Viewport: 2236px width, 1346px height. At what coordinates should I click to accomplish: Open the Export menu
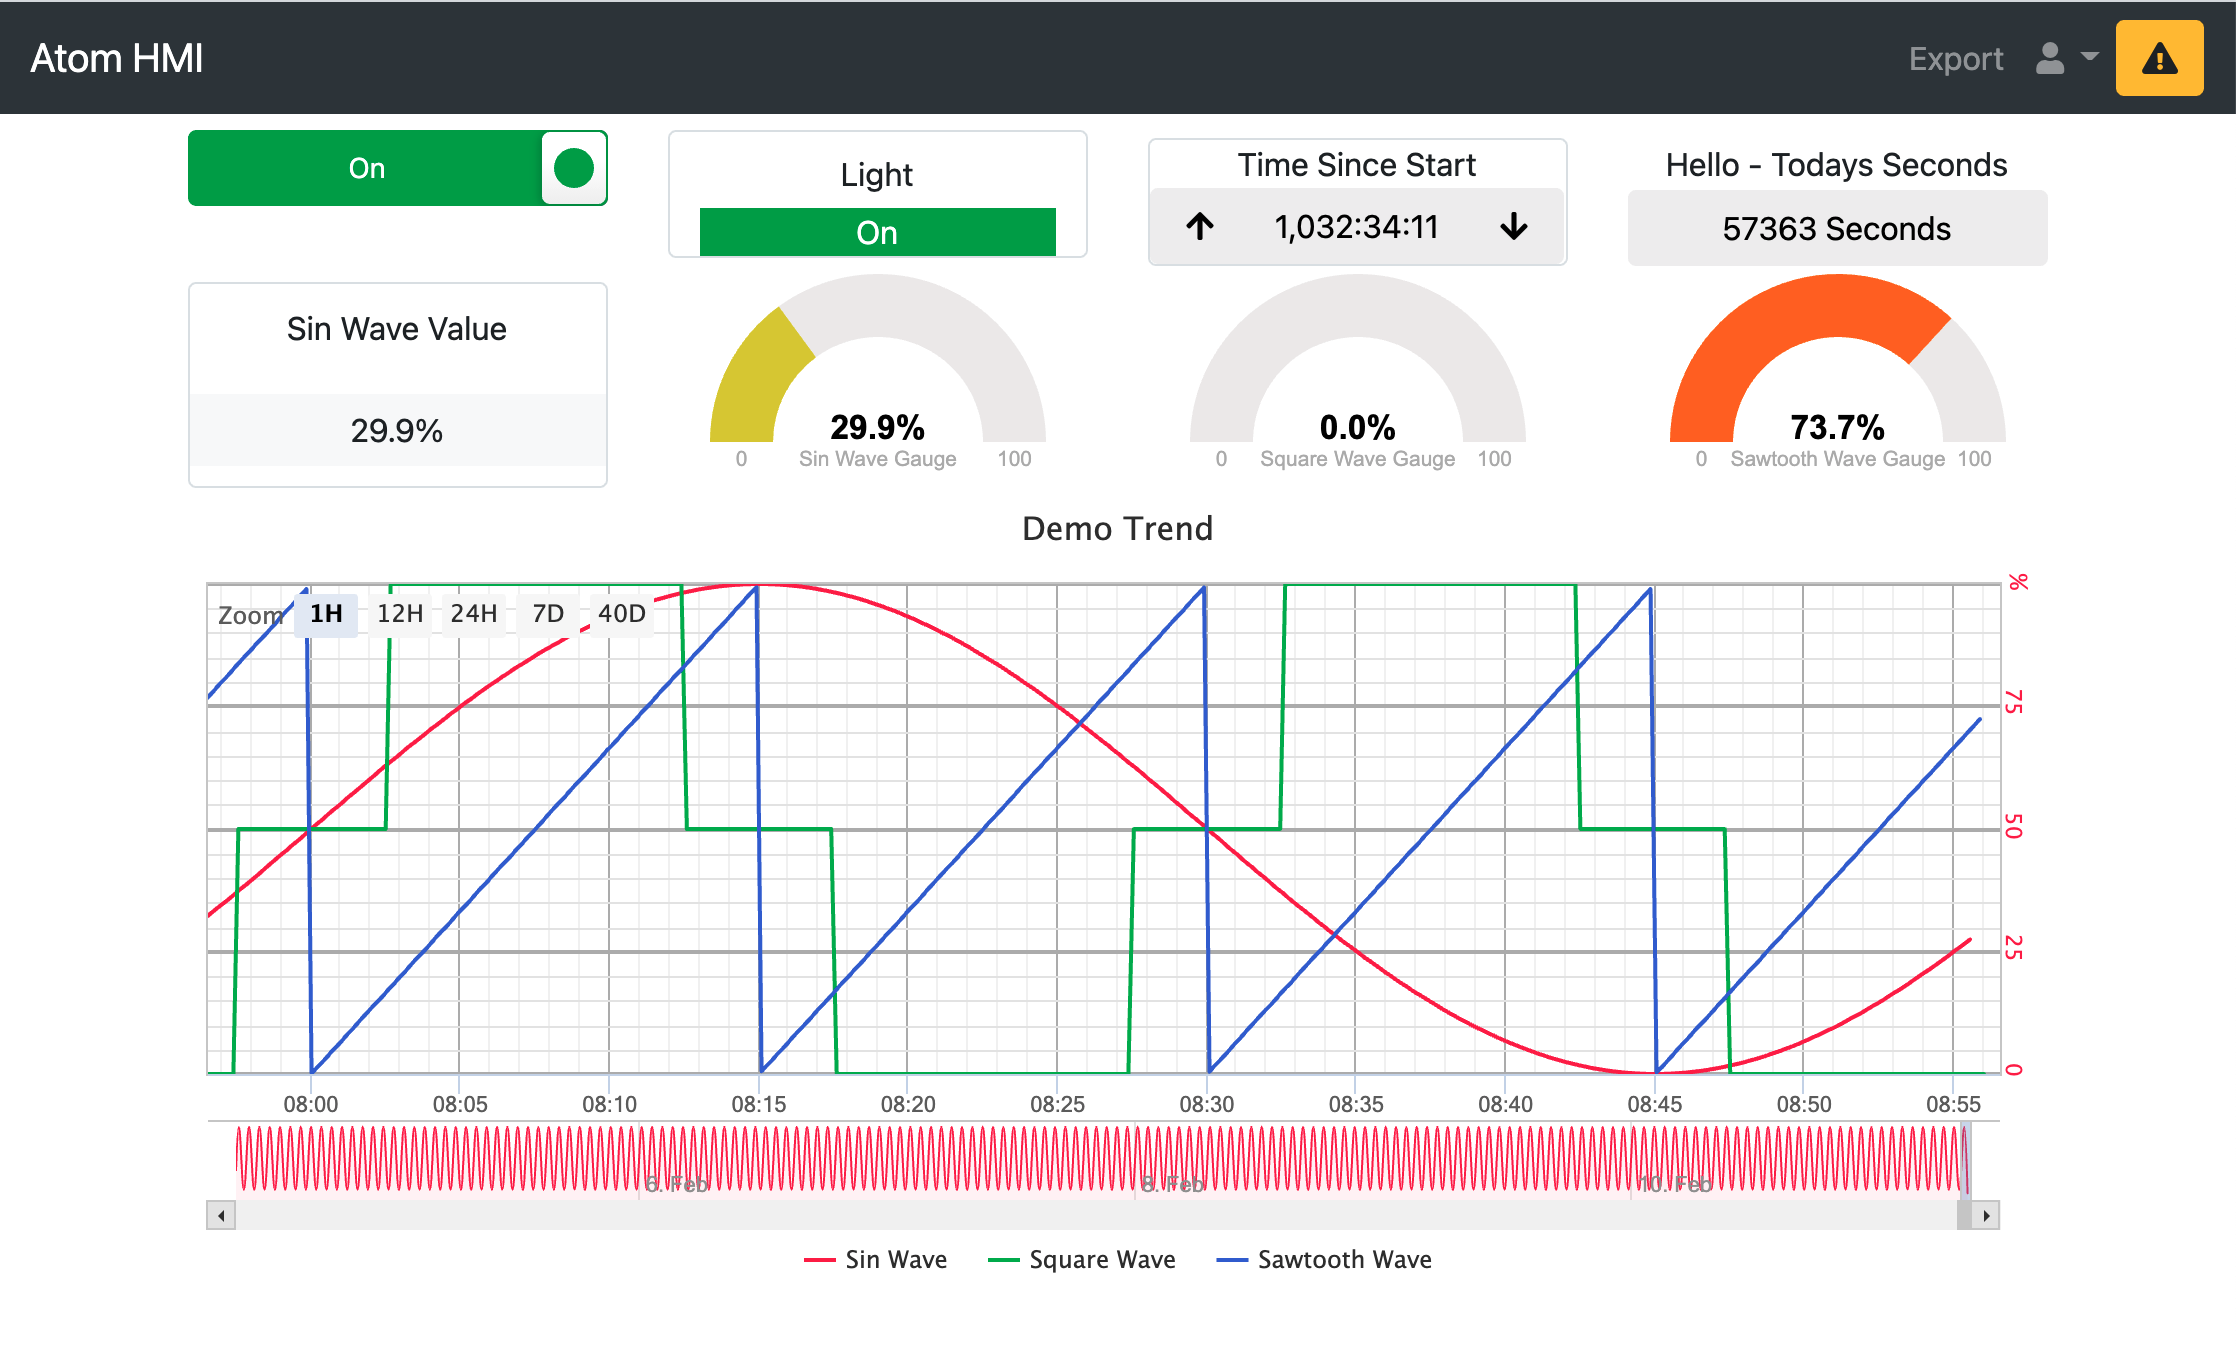1955,58
